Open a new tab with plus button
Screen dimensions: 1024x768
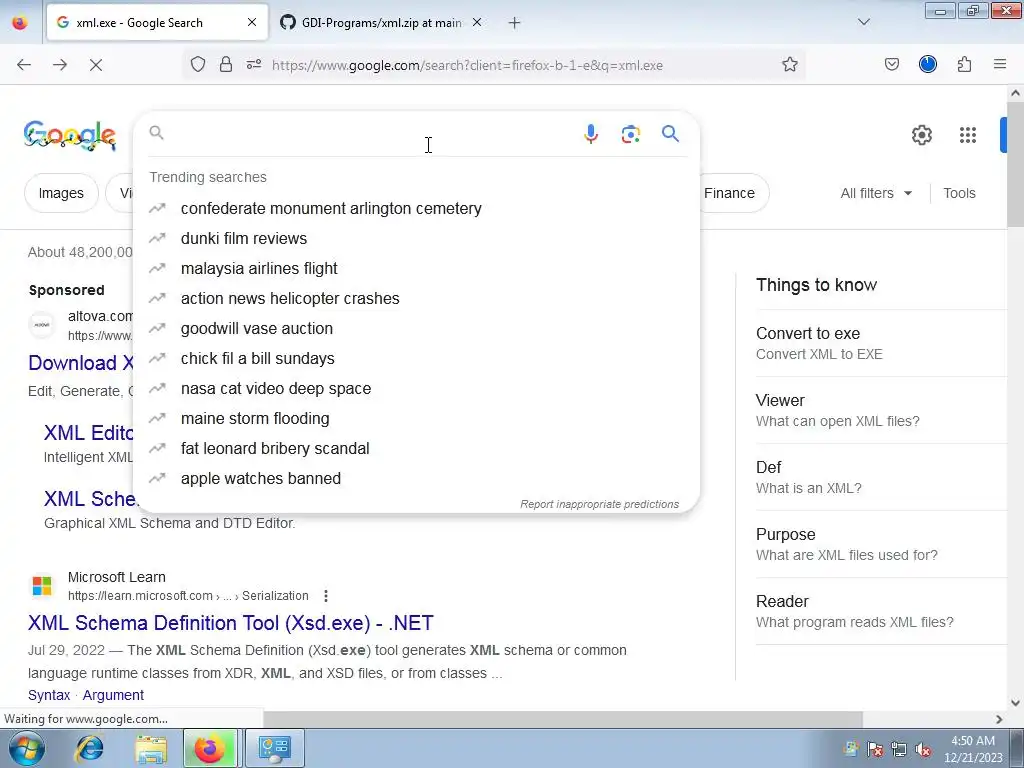click(x=515, y=23)
